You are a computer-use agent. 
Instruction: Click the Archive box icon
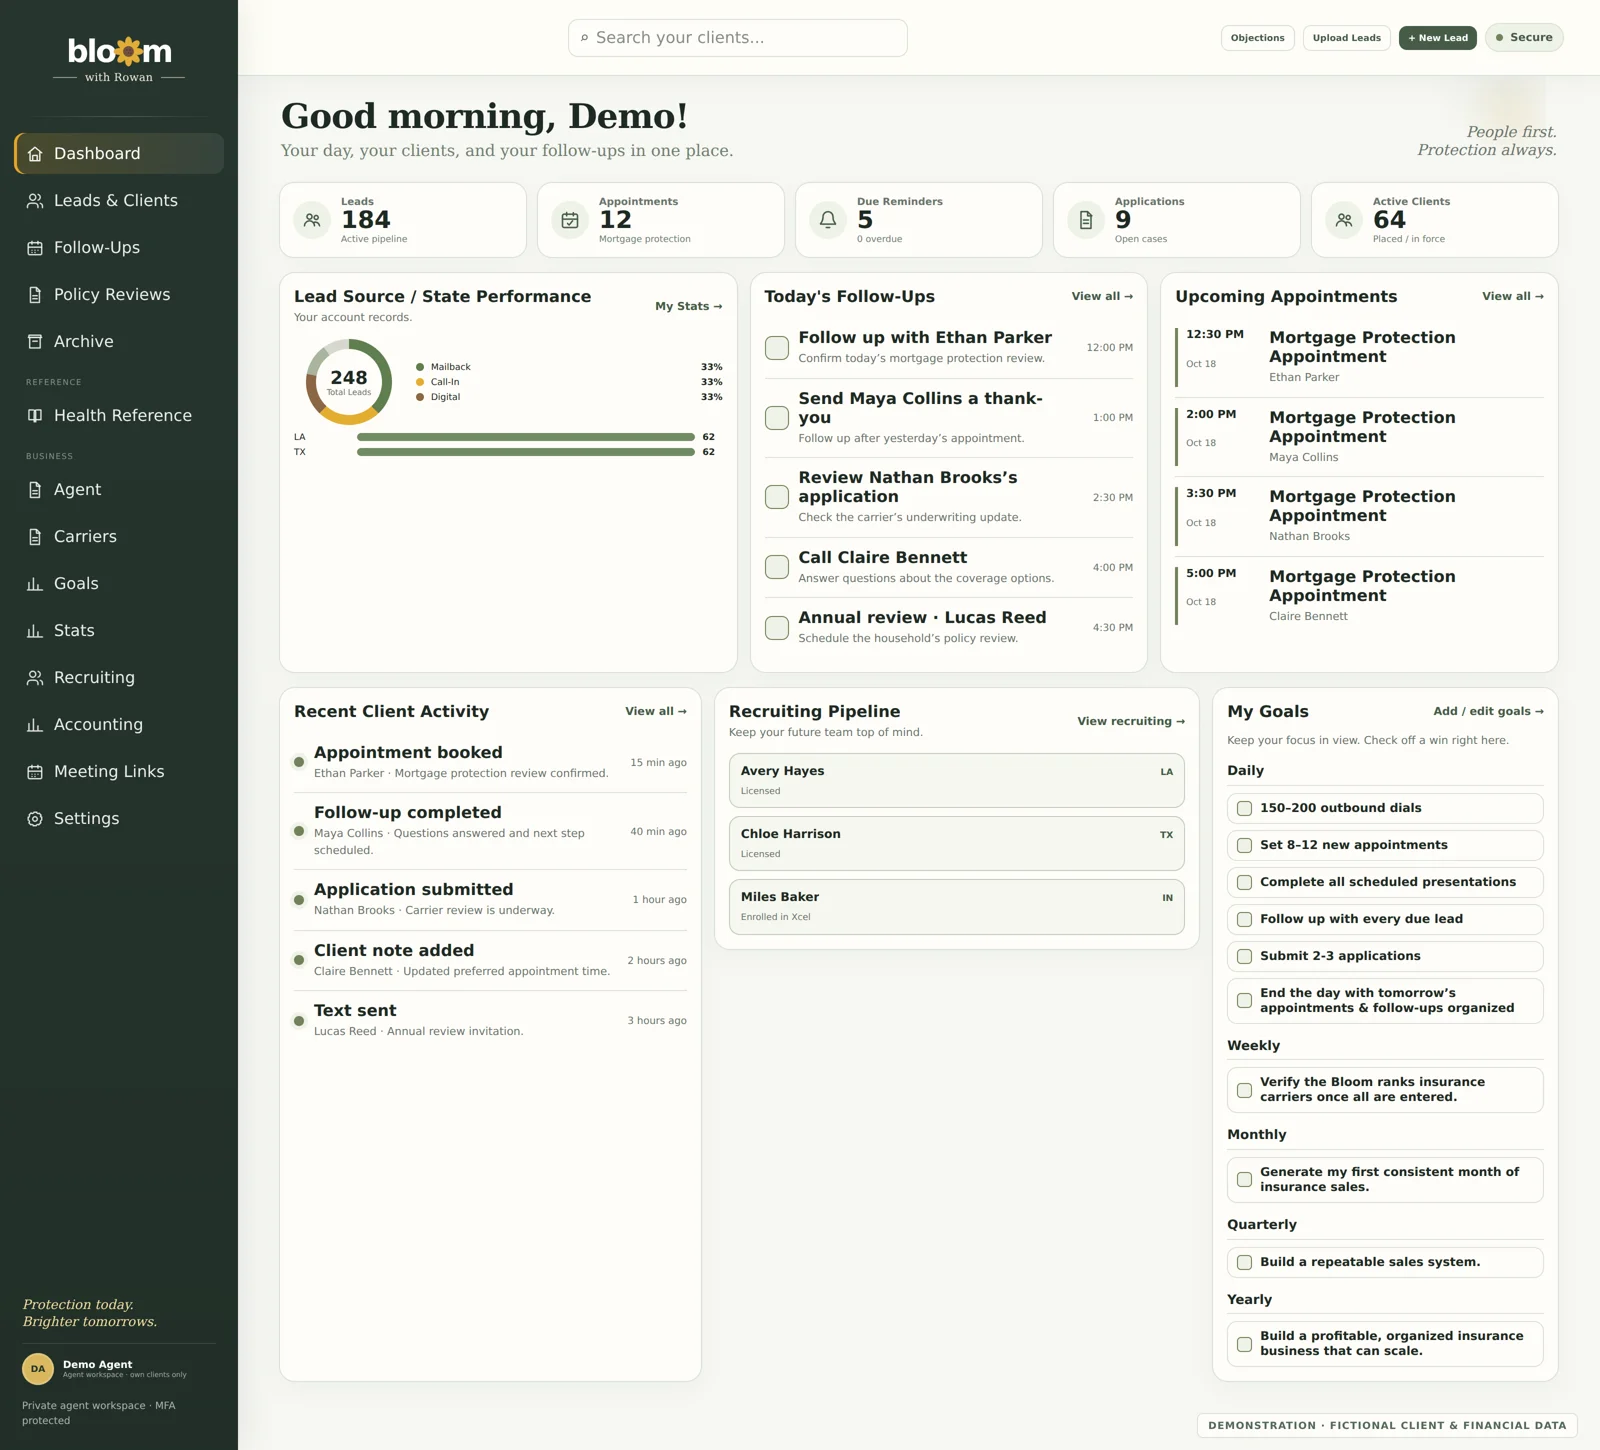[x=35, y=342]
